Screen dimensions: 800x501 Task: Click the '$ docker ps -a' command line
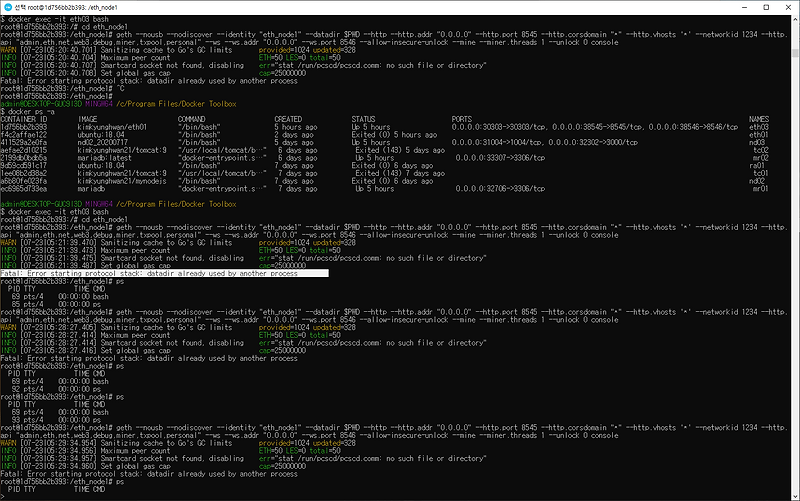coord(28,111)
